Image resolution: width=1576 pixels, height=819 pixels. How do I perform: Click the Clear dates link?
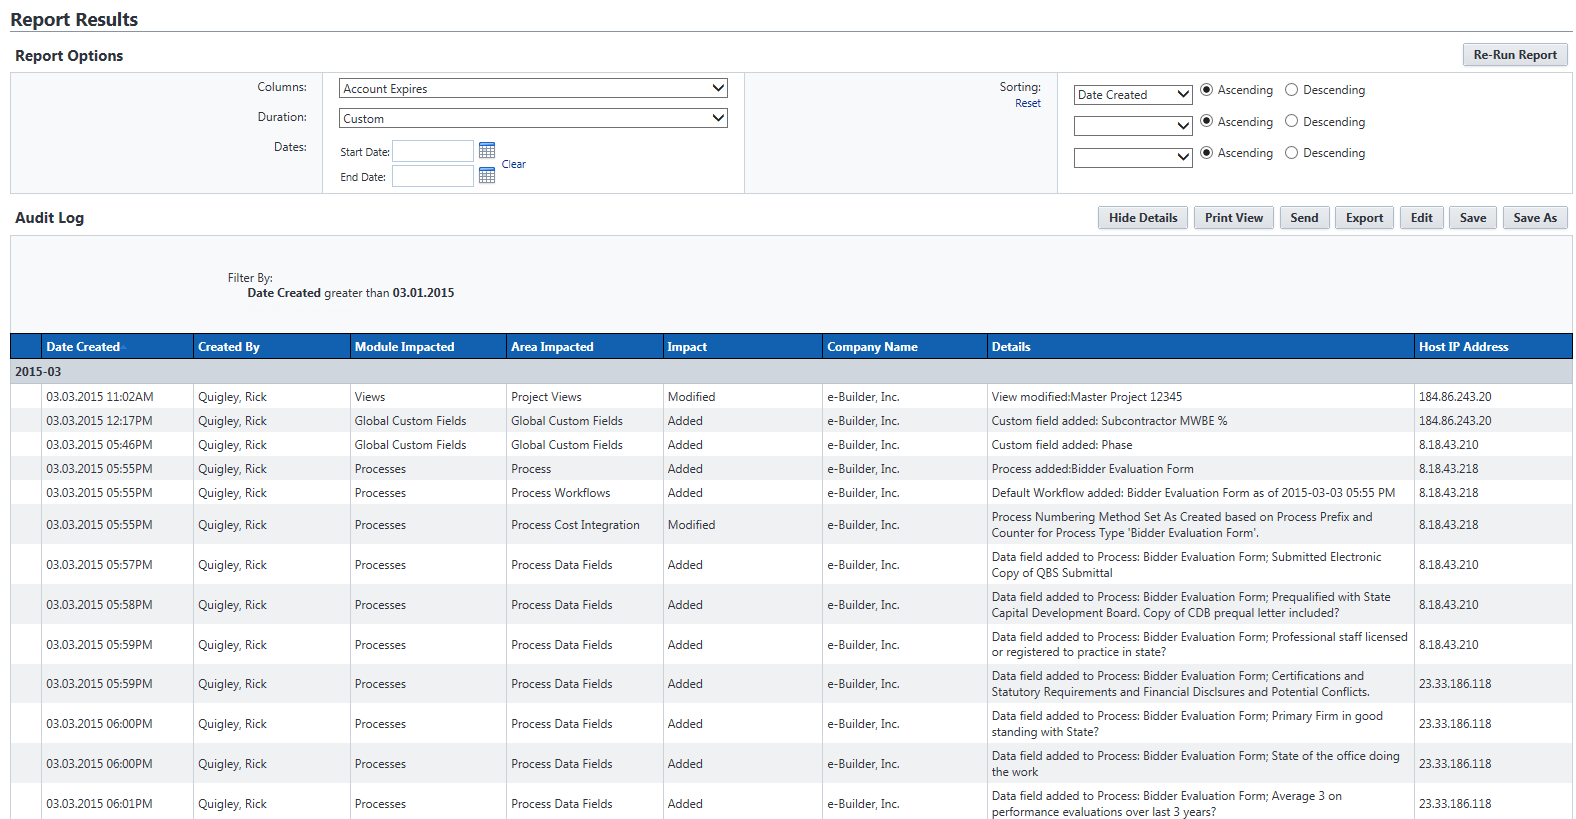[x=513, y=164]
